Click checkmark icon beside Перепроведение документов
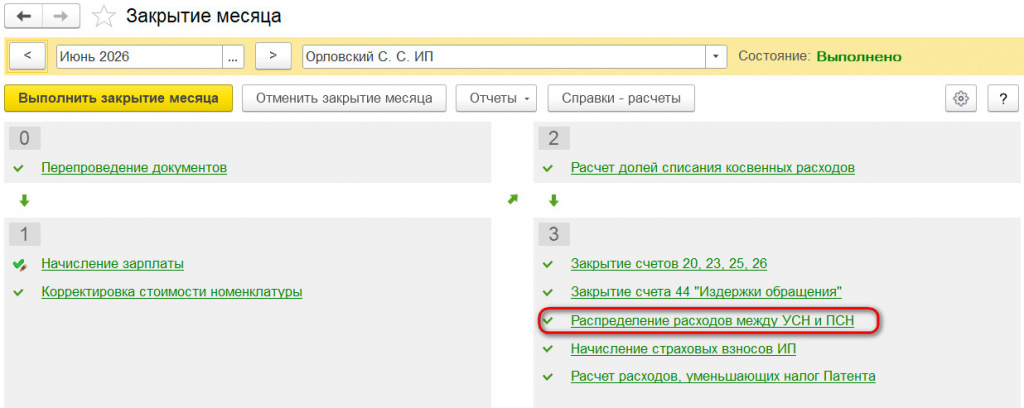This screenshot has height=408, width=1024. [18, 169]
